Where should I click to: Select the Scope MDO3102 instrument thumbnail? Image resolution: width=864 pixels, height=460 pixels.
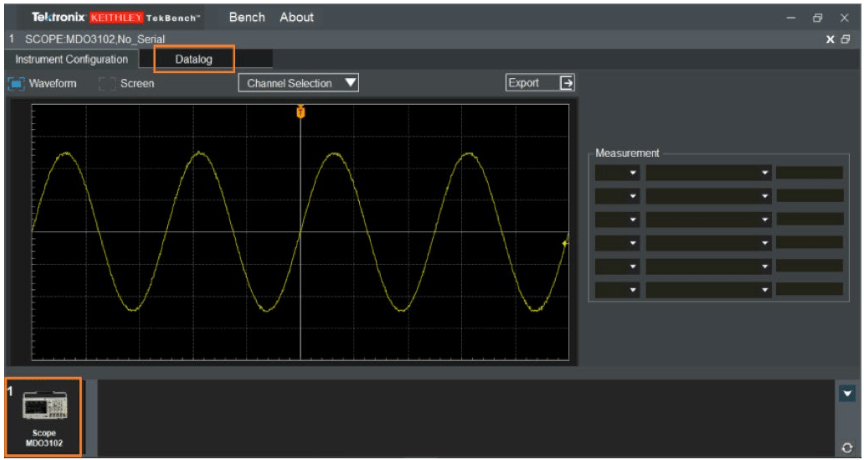point(44,416)
